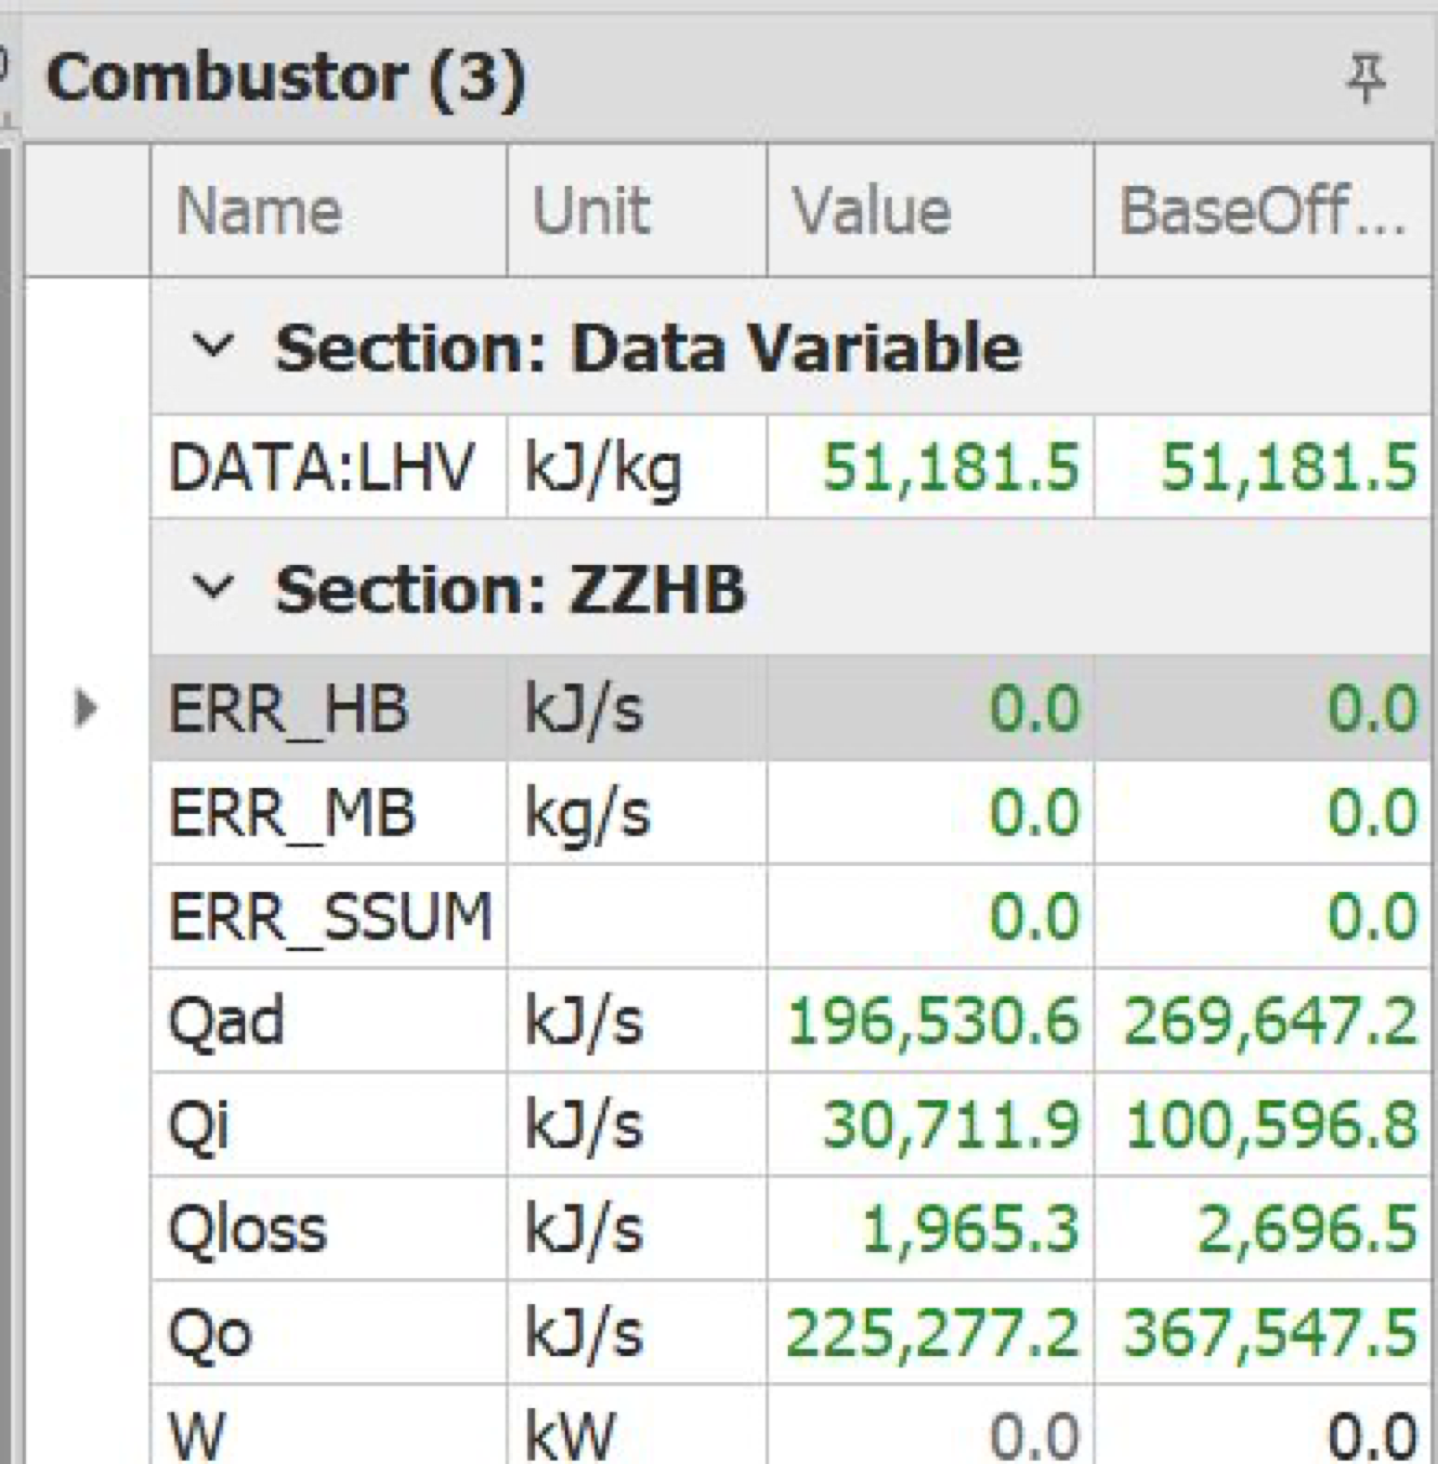Sort by the Unit column header
The image size is (1438, 1464).
[x=637, y=210]
